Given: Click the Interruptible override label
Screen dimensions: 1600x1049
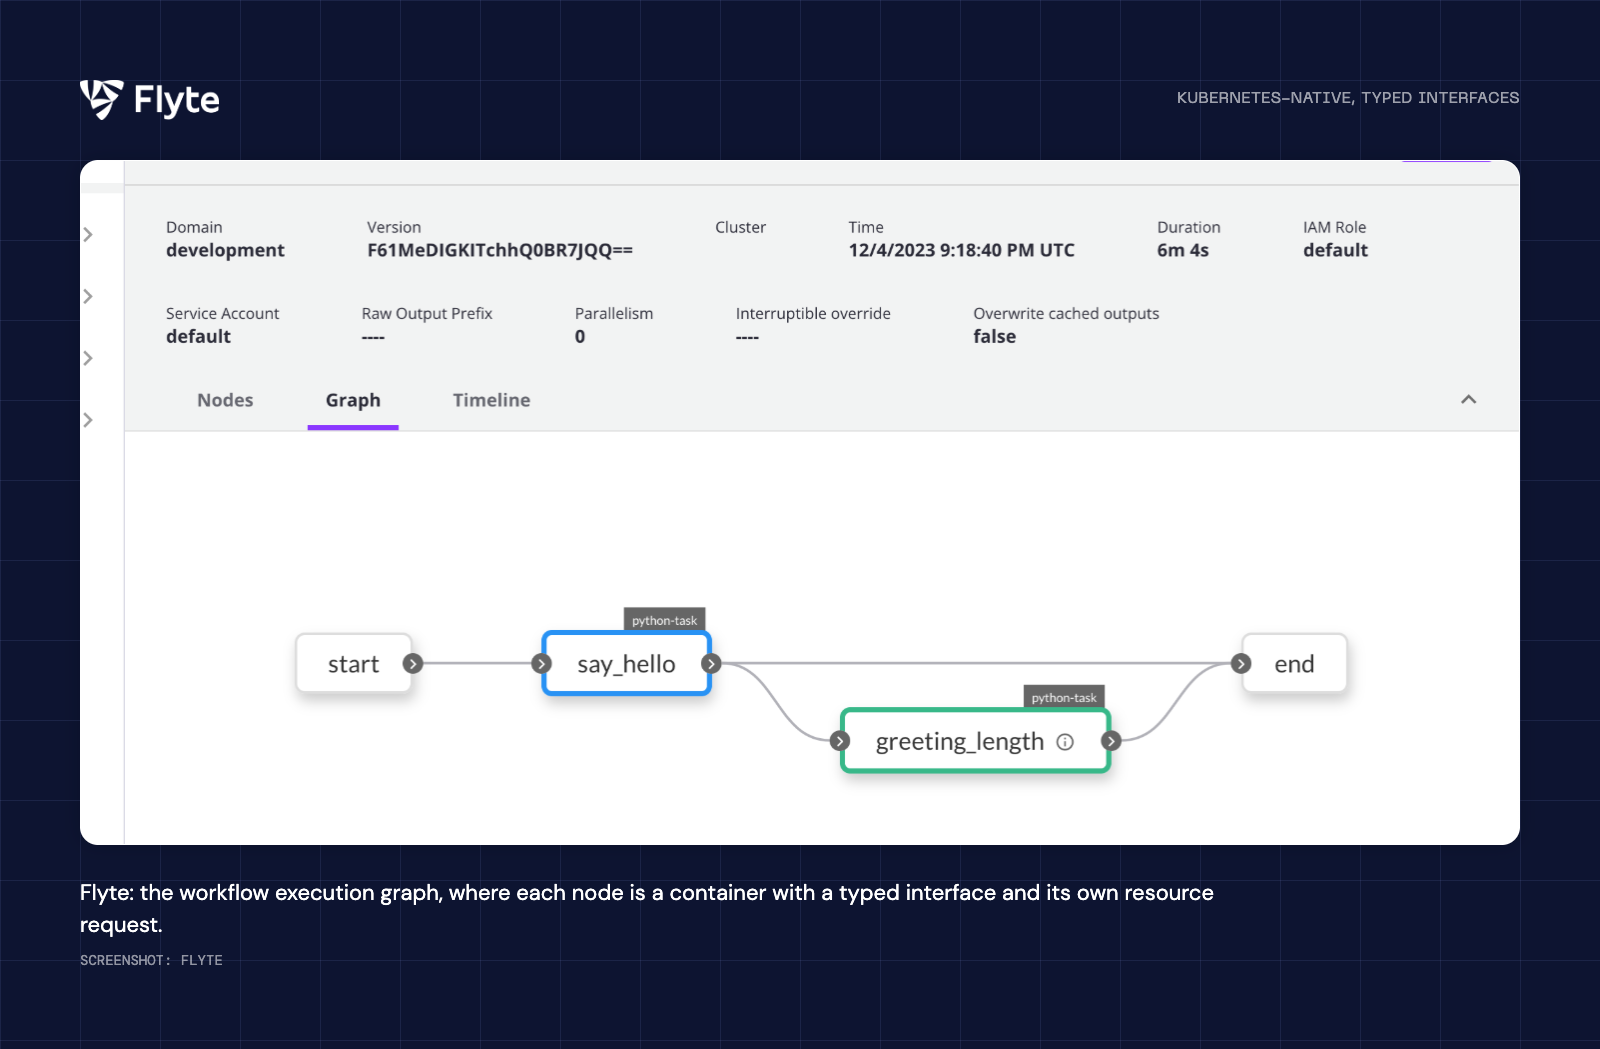Looking at the screenshot, I should pyautogui.click(x=813, y=313).
